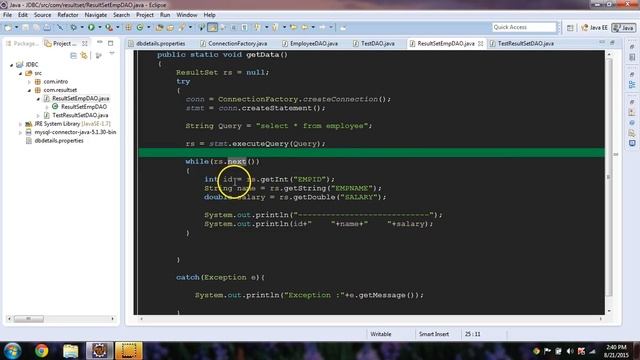Screen dimensions: 640x360
Task: Click the Task List icon in right trim
Action: point(632,58)
